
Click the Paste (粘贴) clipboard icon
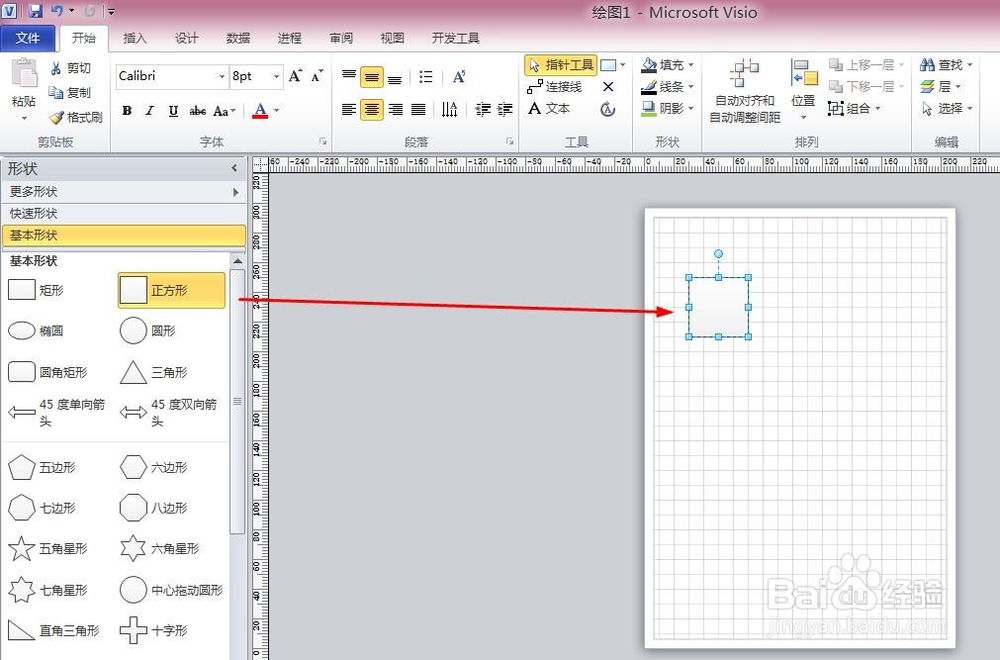[24, 73]
